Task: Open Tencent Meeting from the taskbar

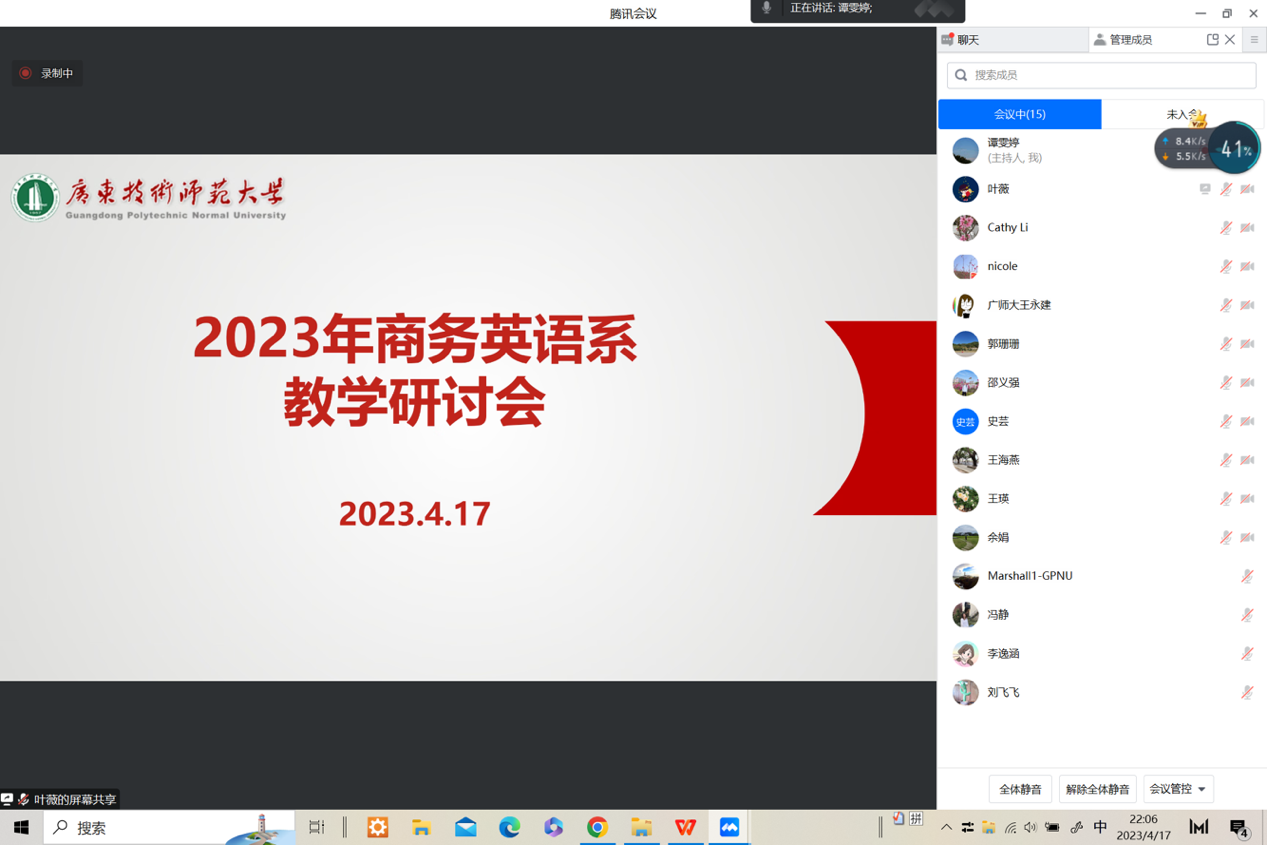Action: pos(729,827)
